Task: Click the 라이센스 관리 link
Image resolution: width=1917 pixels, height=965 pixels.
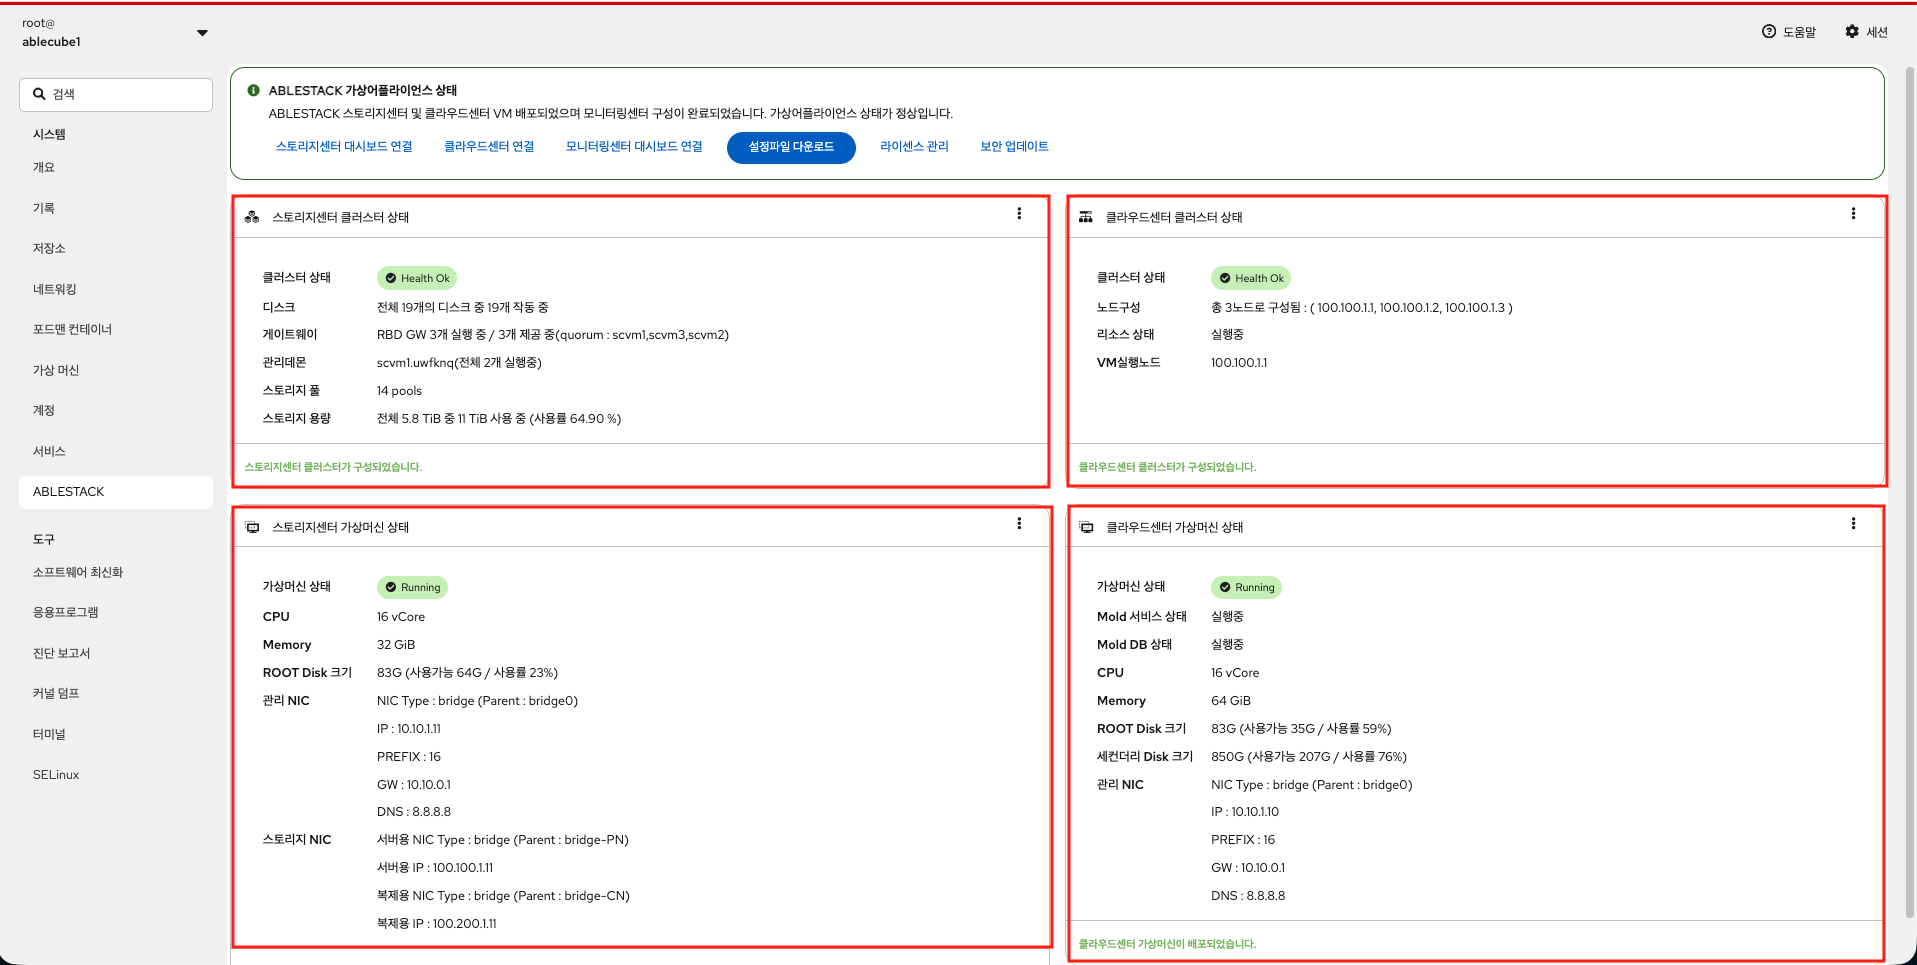Action: point(914,147)
